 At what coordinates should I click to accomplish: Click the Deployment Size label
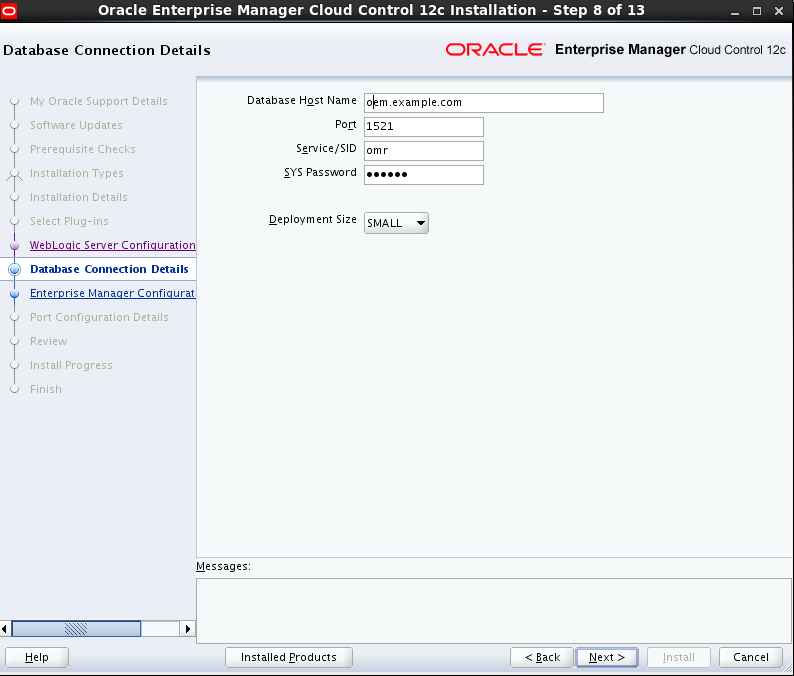click(x=313, y=220)
